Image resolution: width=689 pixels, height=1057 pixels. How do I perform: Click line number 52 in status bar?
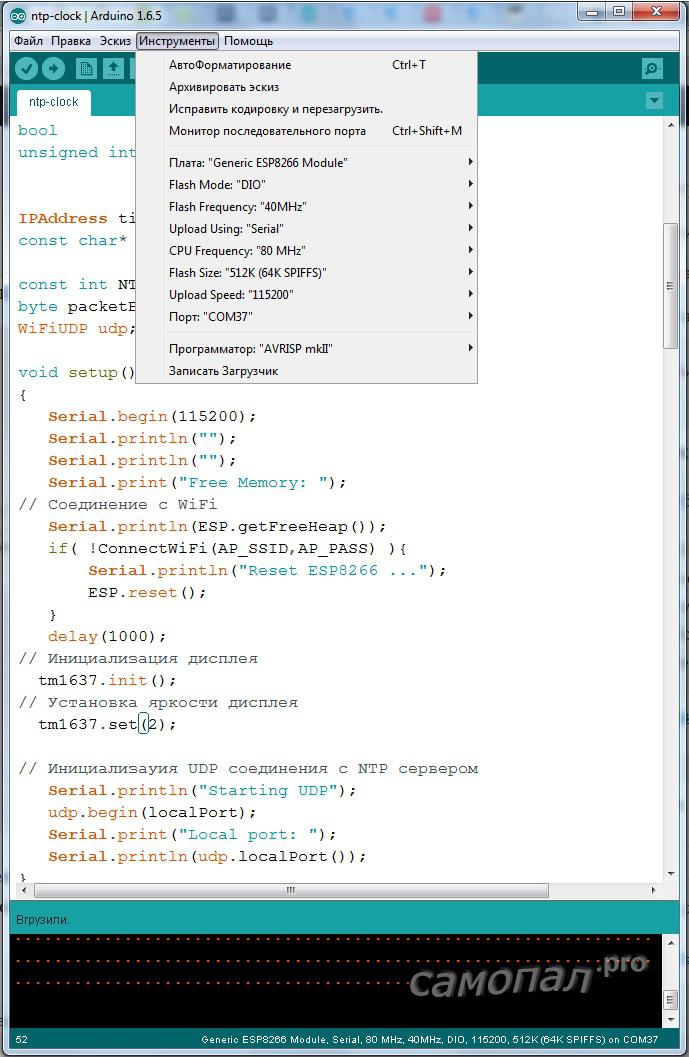[x=22, y=1039]
